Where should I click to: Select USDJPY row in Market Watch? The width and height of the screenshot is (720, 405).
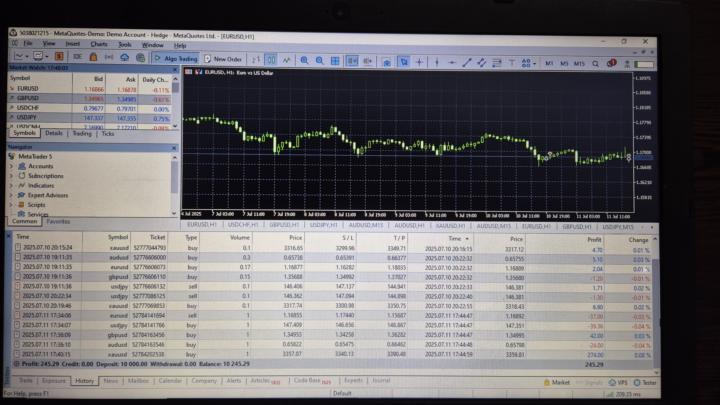pos(89,118)
